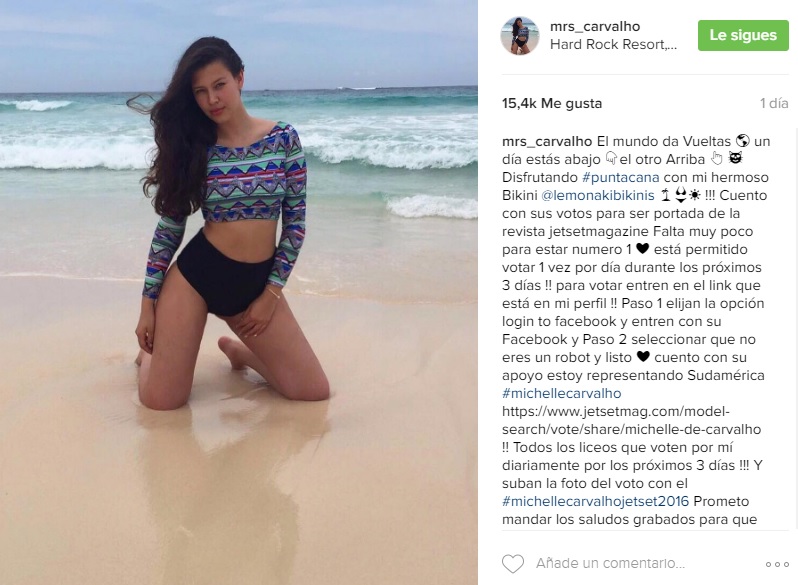Open the Hard Rock Resort location link
798x585 pixels.
pyautogui.click(x=613, y=44)
